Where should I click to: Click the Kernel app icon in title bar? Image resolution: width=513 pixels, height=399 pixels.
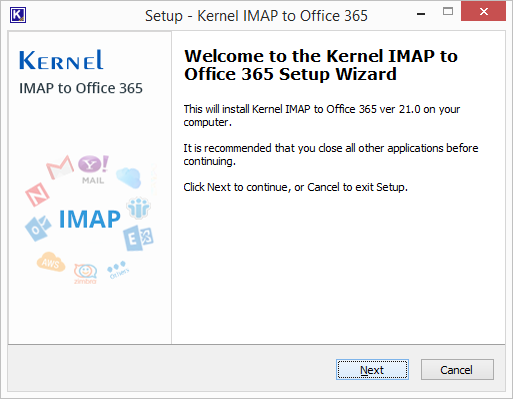(18, 15)
